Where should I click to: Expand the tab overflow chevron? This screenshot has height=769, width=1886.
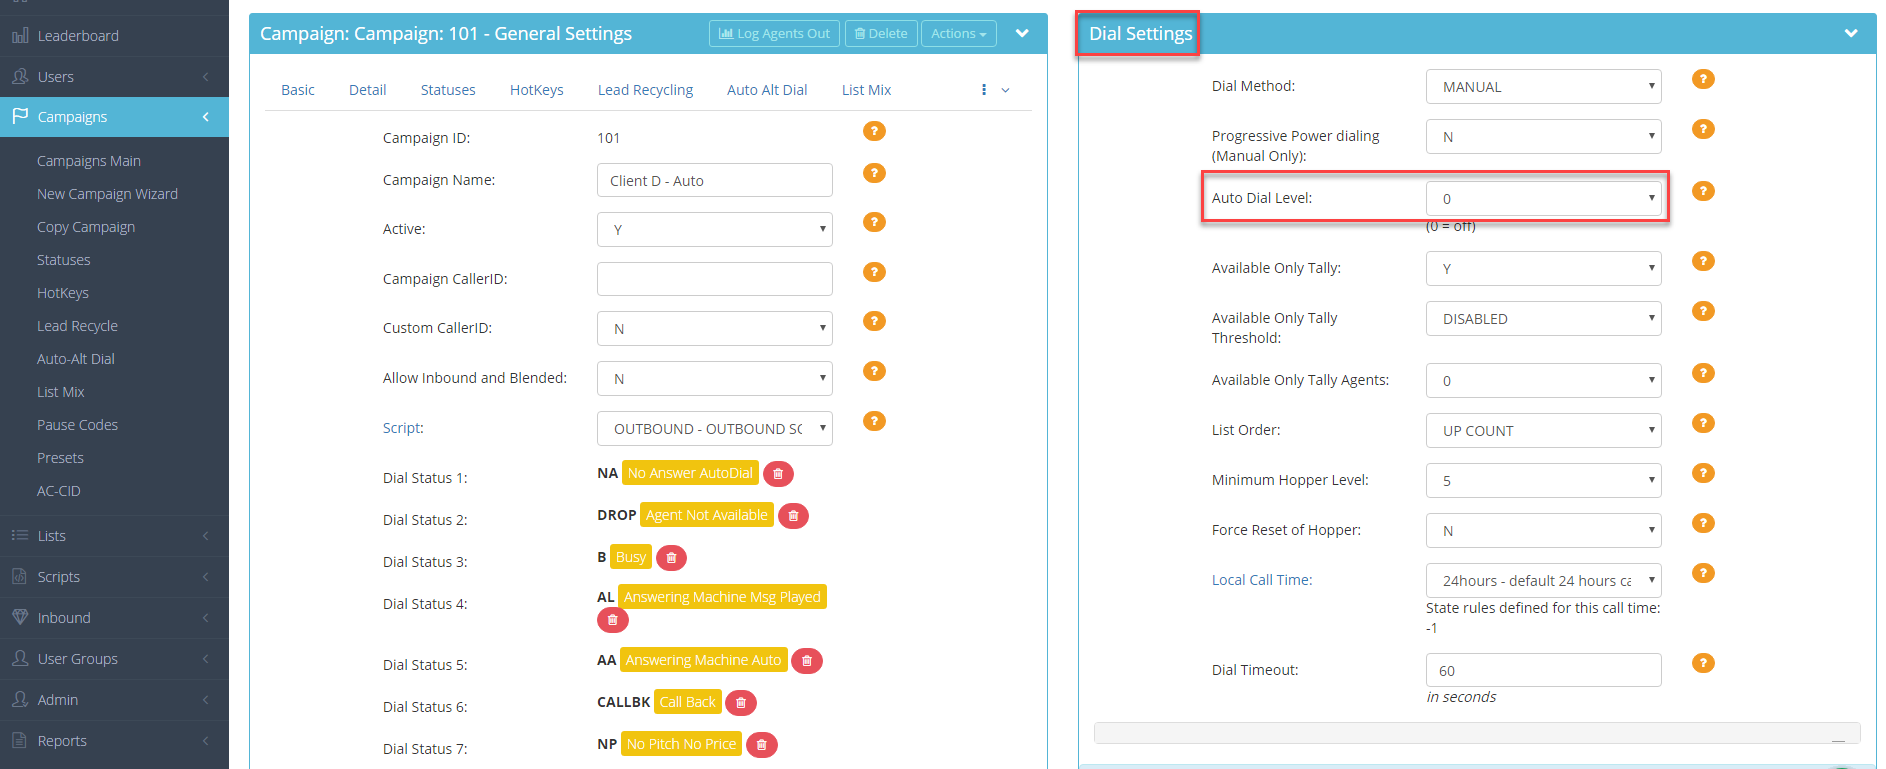(x=1005, y=90)
